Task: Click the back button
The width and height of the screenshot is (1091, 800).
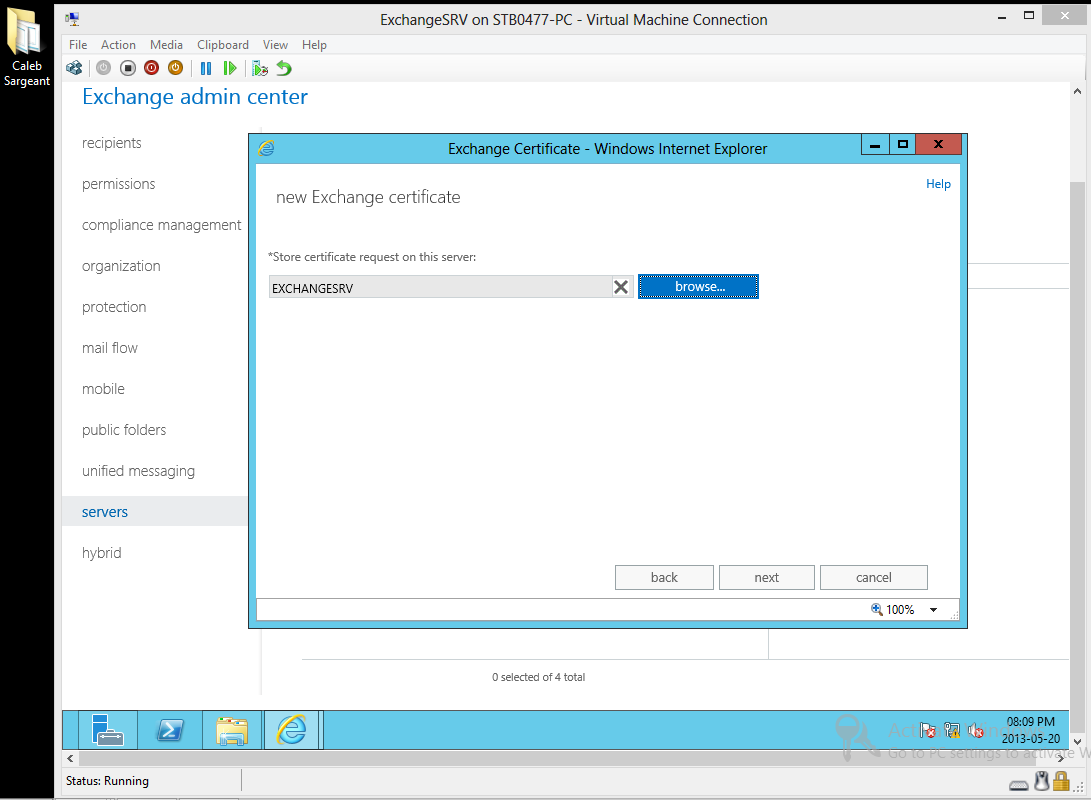Action: pyautogui.click(x=664, y=577)
